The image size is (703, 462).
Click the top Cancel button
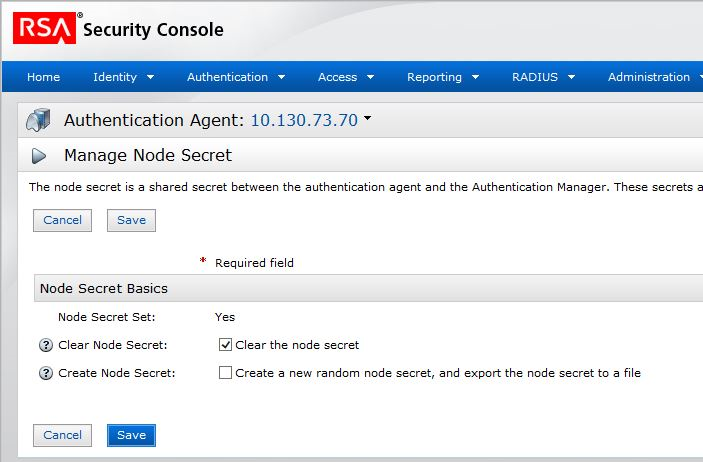click(62, 220)
